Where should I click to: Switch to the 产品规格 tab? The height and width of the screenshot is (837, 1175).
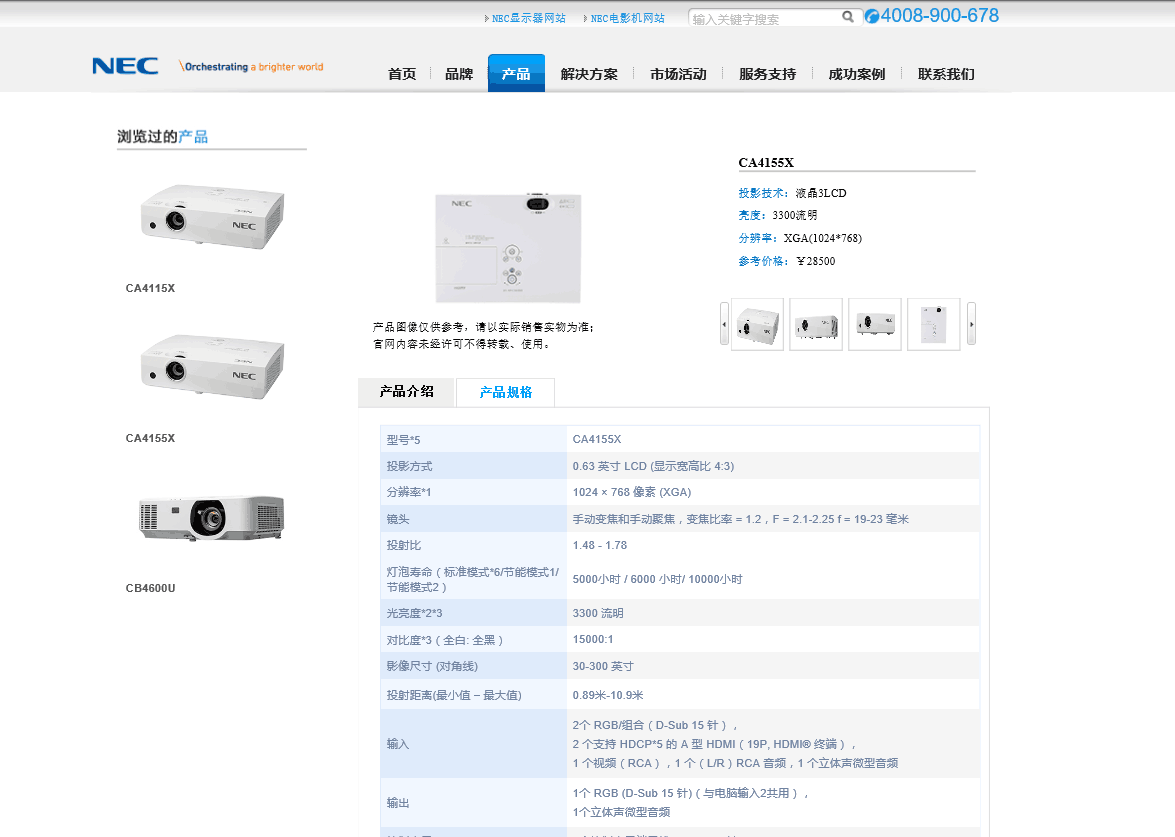coord(505,392)
